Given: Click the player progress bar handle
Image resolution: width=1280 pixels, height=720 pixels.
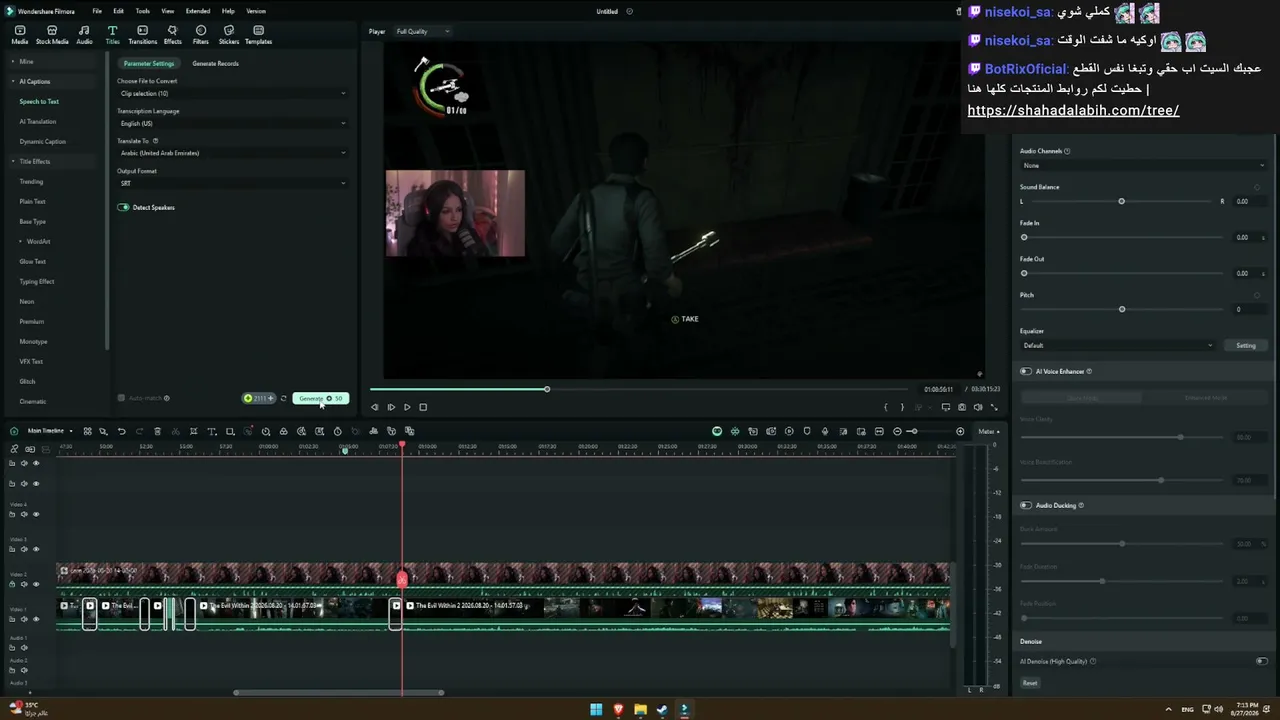Looking at the screenshot, I should tap(547, 389).
